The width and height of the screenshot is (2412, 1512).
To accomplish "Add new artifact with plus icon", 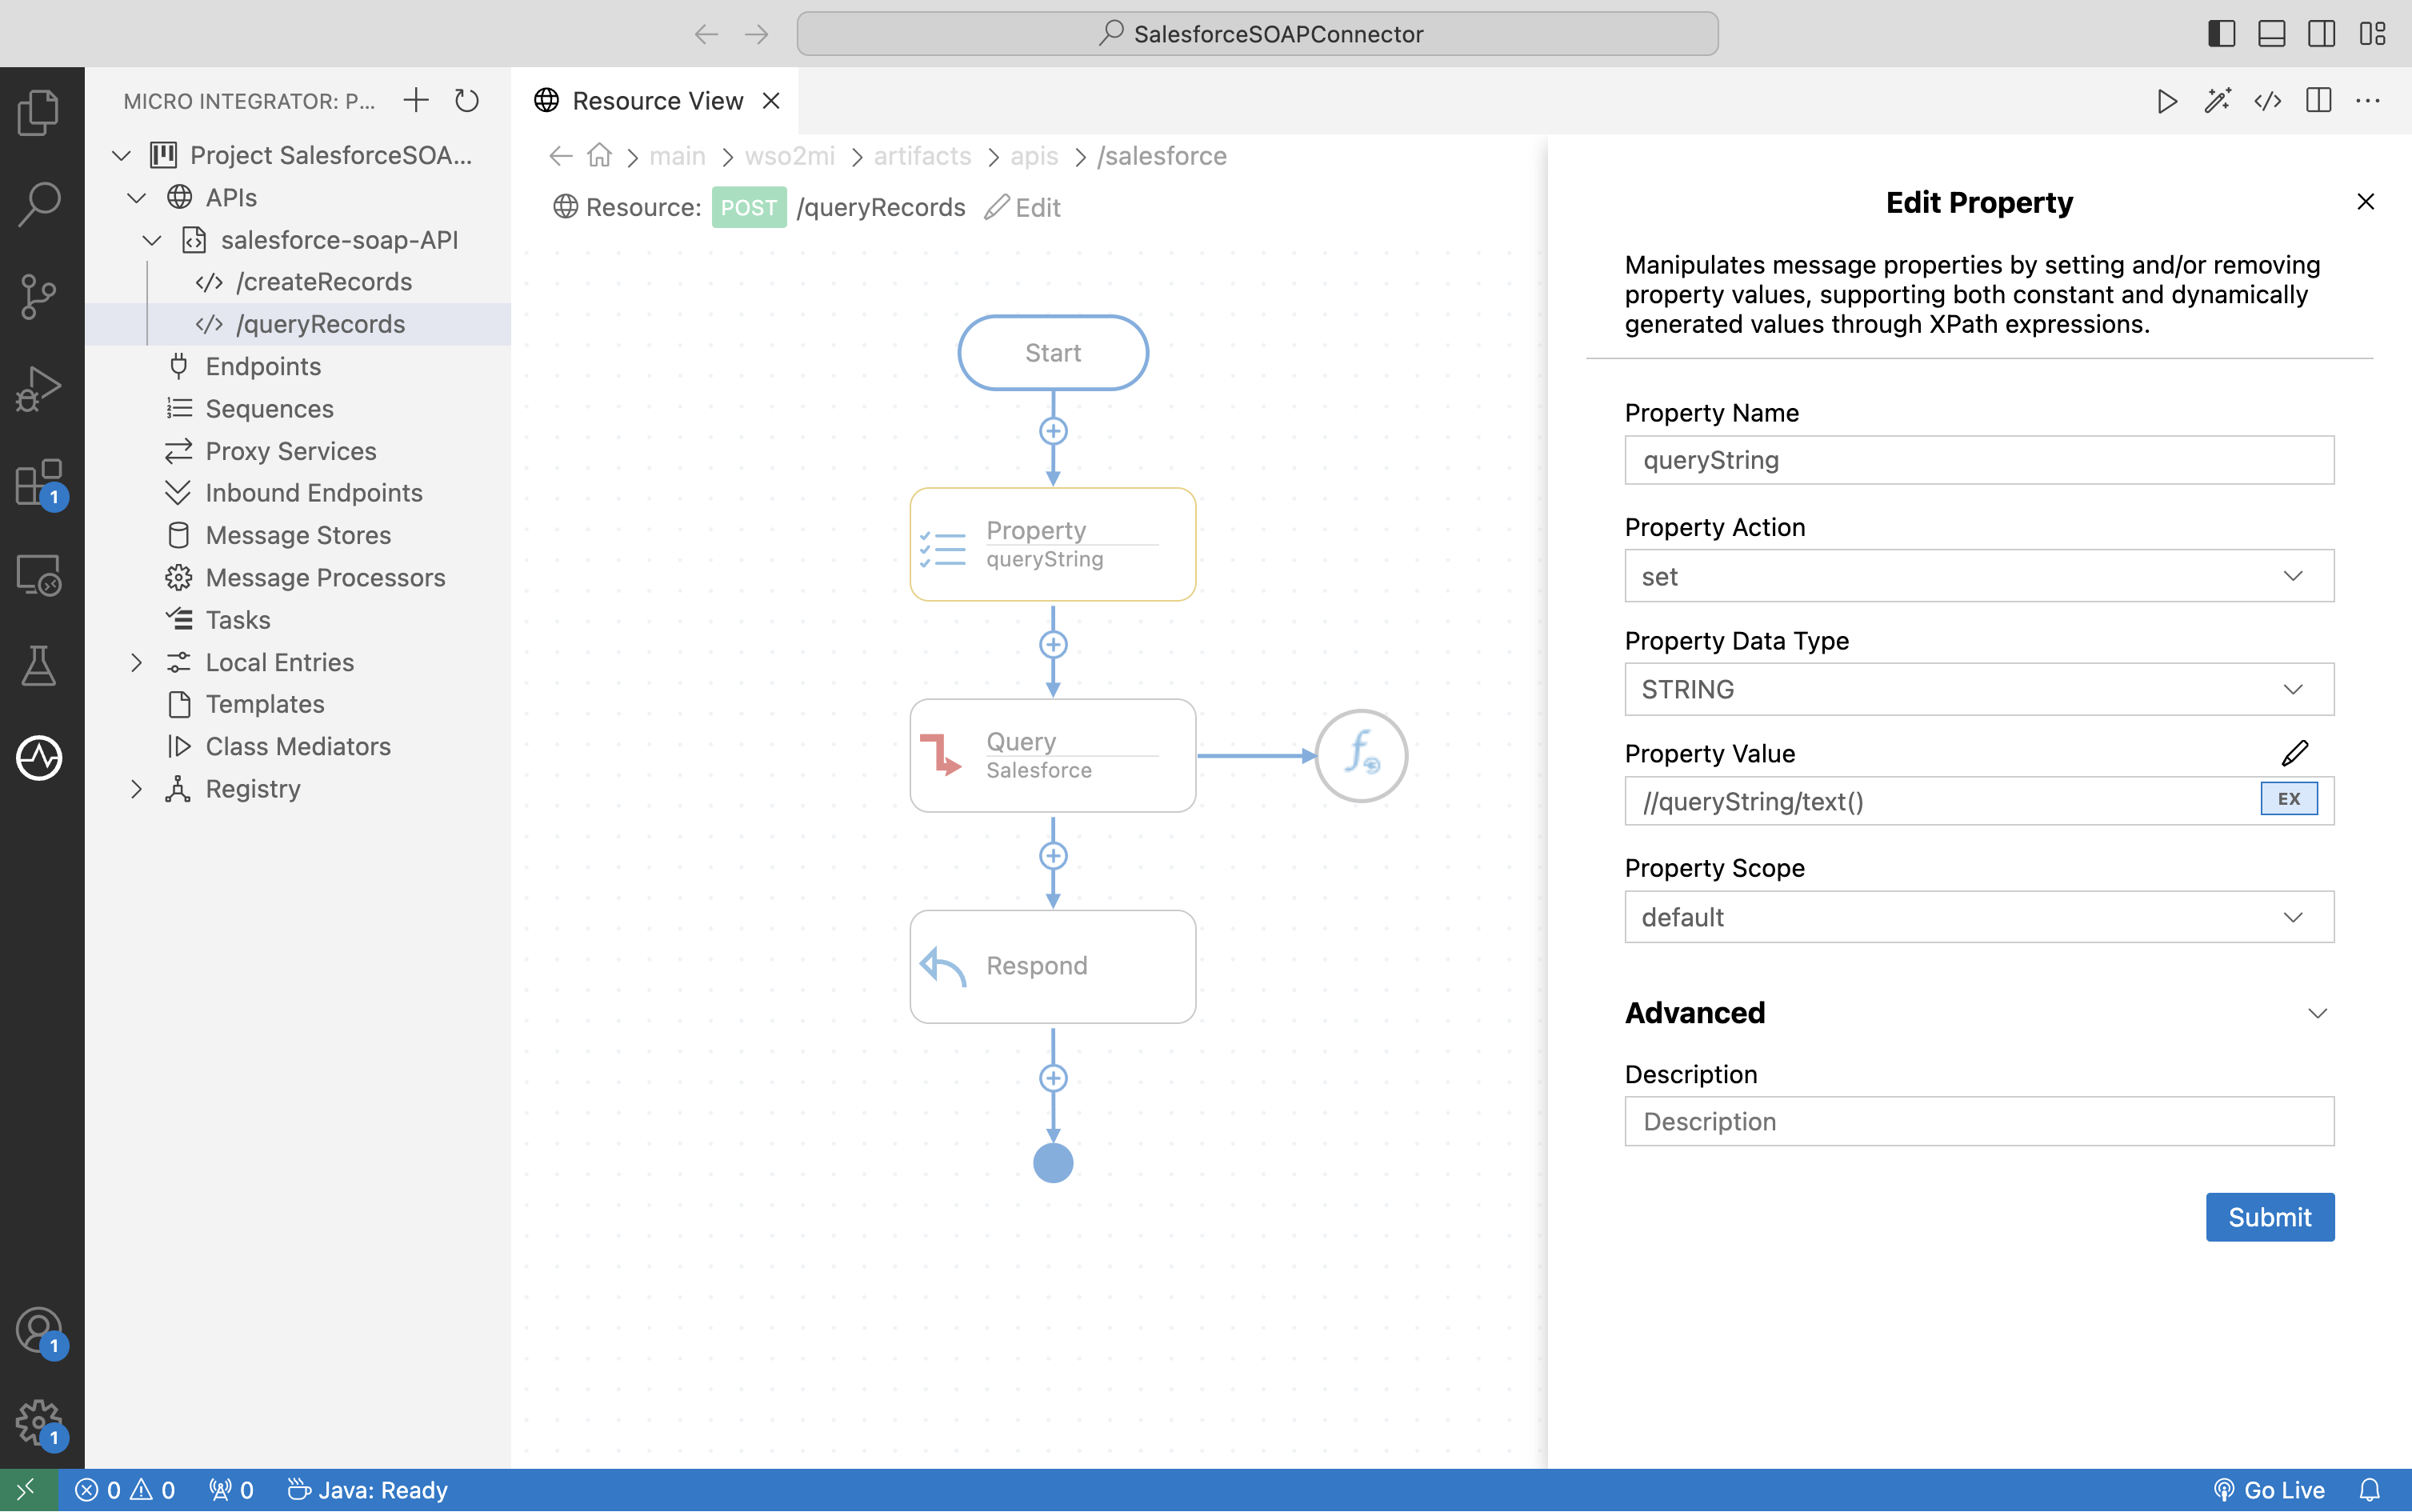I will tap(416, 100).
